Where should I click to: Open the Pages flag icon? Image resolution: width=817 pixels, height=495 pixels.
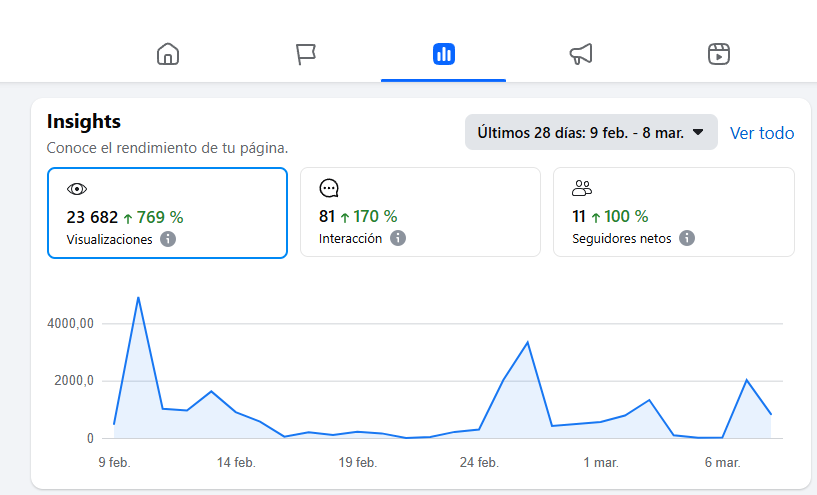(x=306, y=54)
